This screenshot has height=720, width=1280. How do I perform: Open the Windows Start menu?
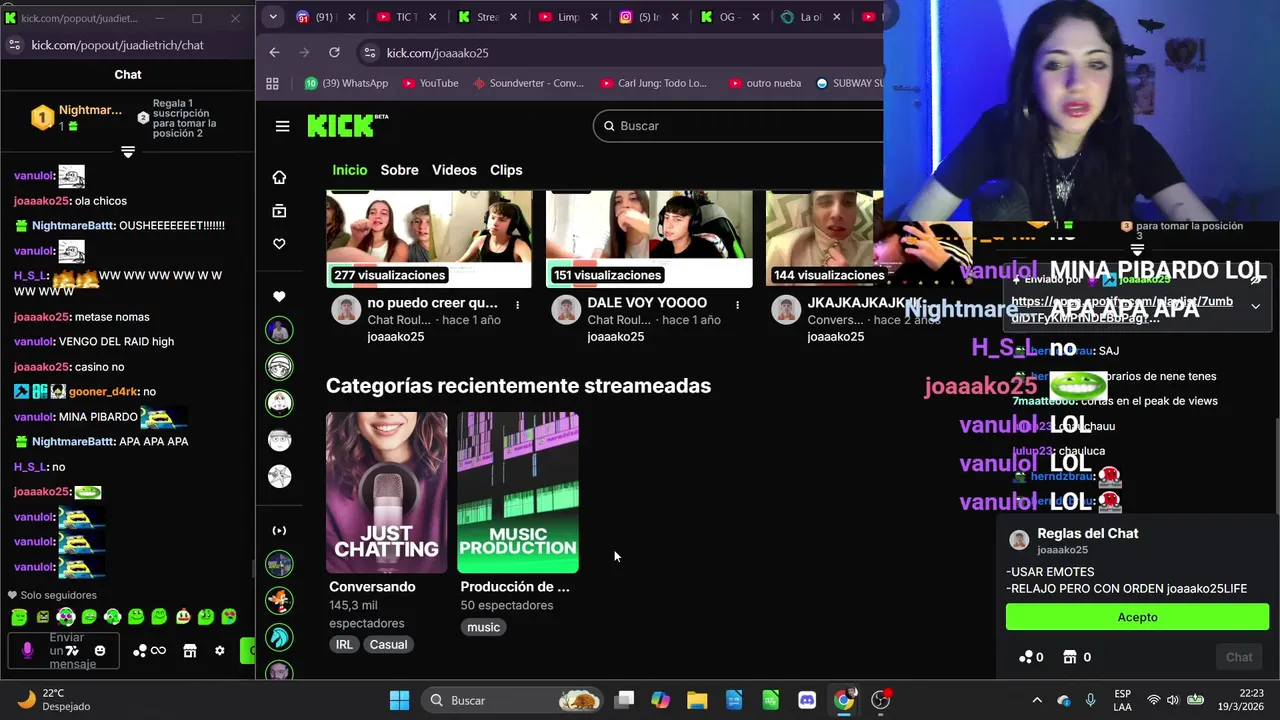(x=399, y=700)
